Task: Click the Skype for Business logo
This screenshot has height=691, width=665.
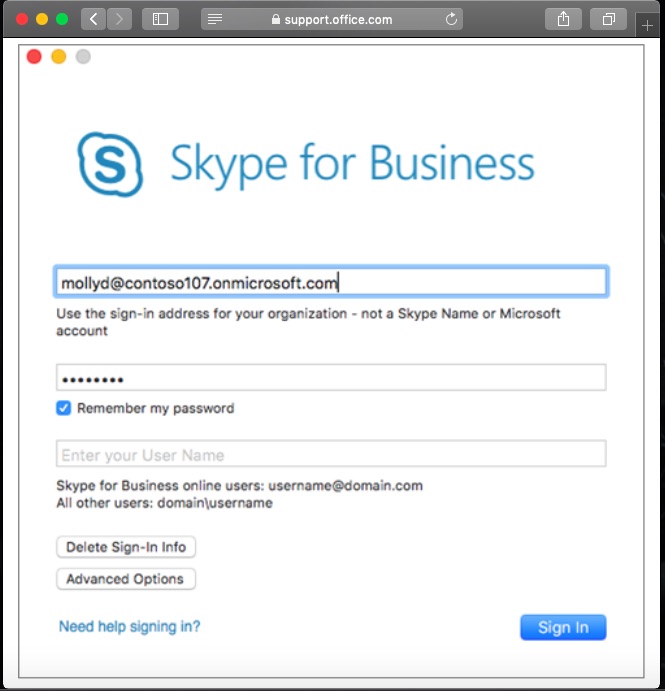Action: pos(110,164)
